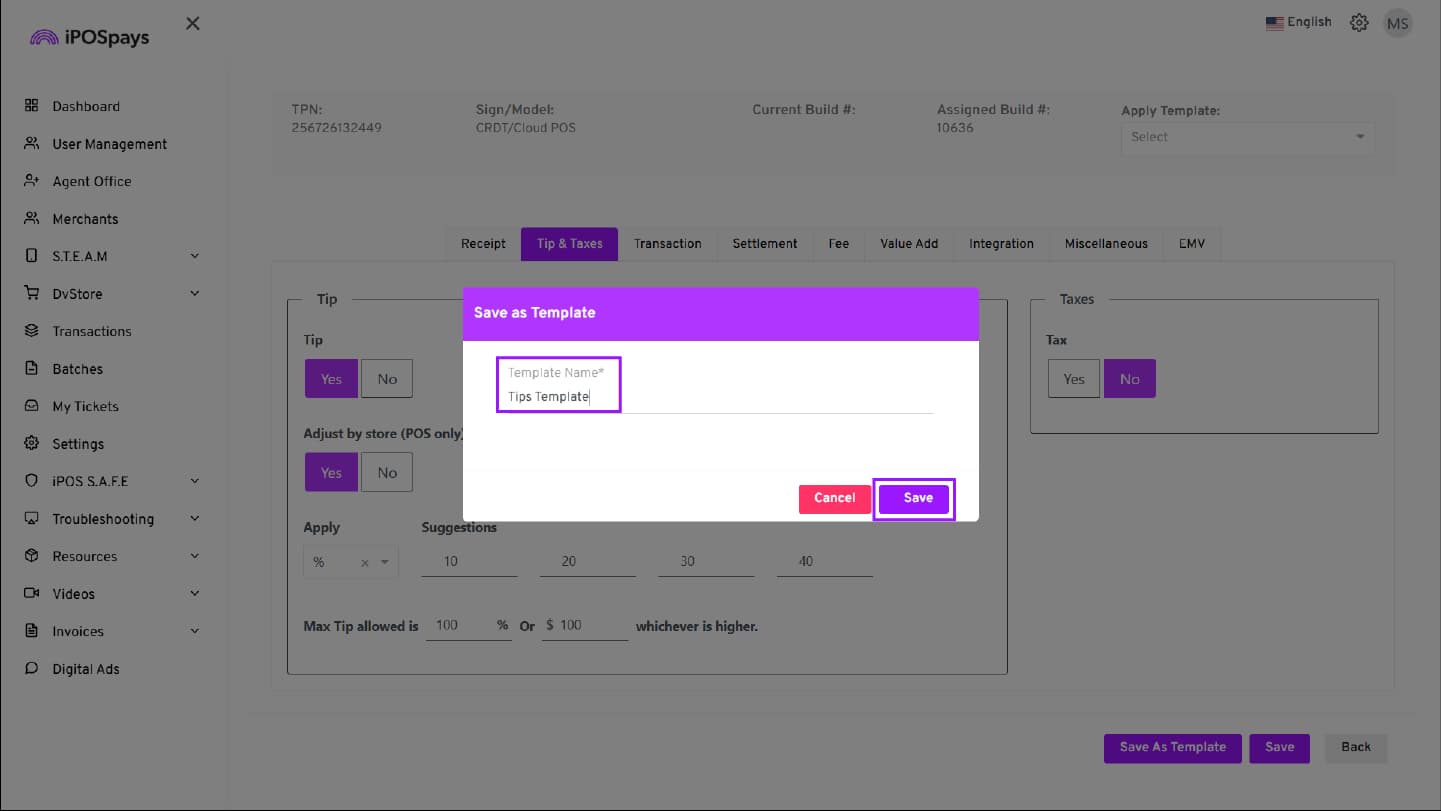Close the sidebar with the X icon

(x=193, y=23)
